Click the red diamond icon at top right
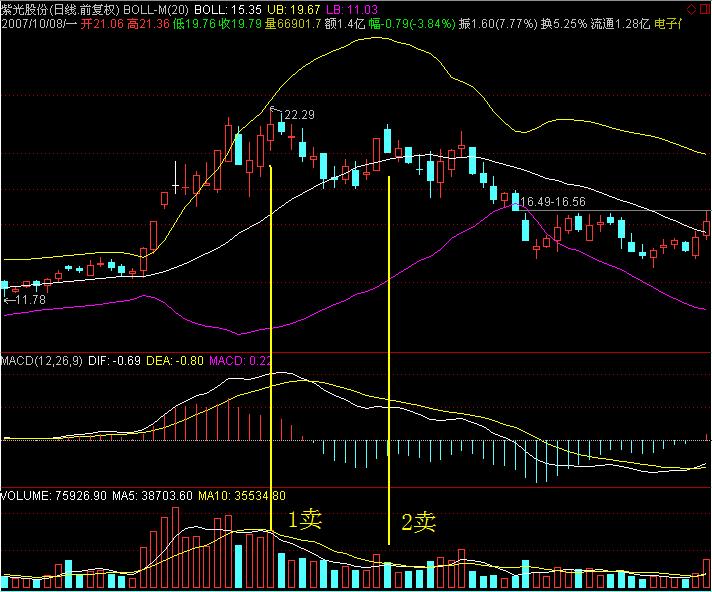Viewport: 712px width, 592px height. tap(690, 8)
